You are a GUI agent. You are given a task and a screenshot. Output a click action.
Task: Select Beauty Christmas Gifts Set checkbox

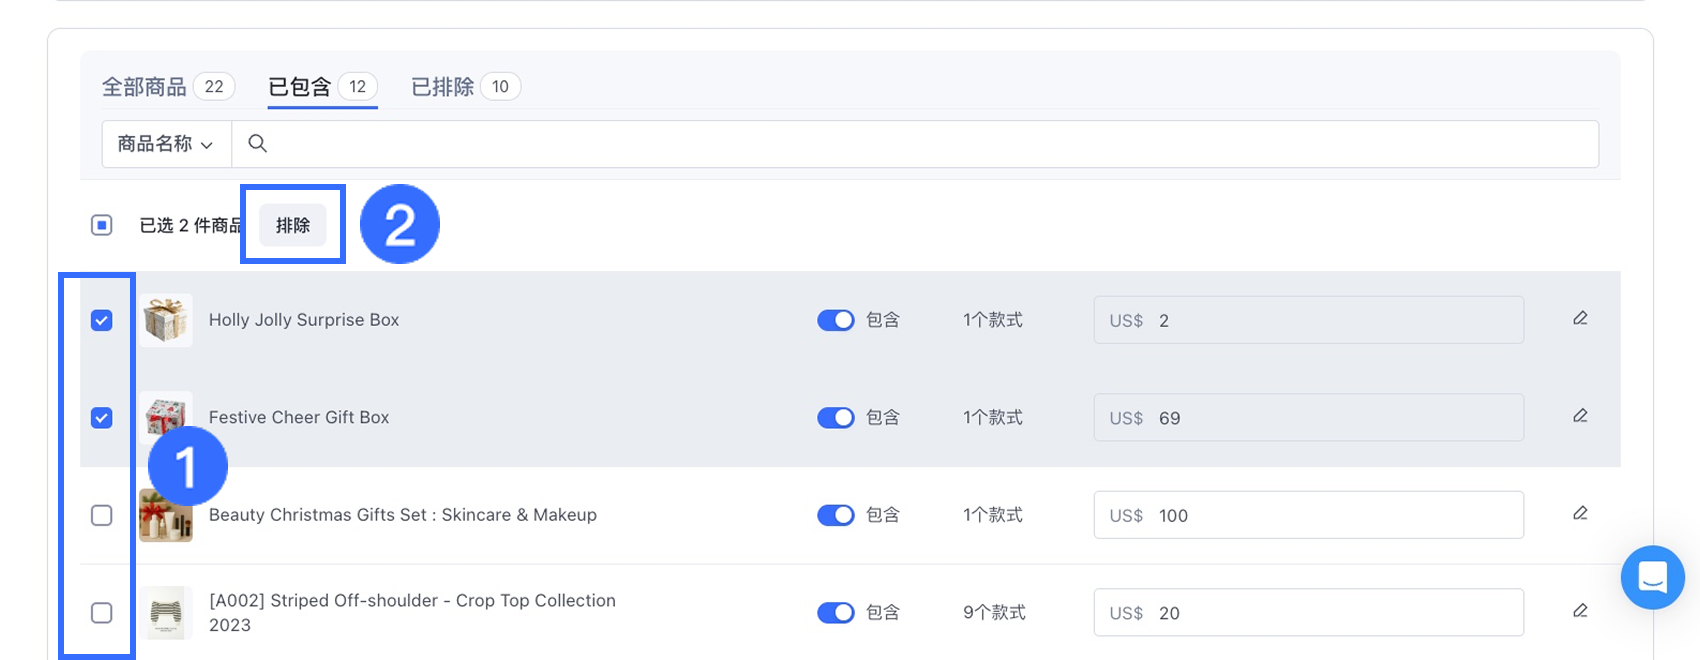click(102, 515)
